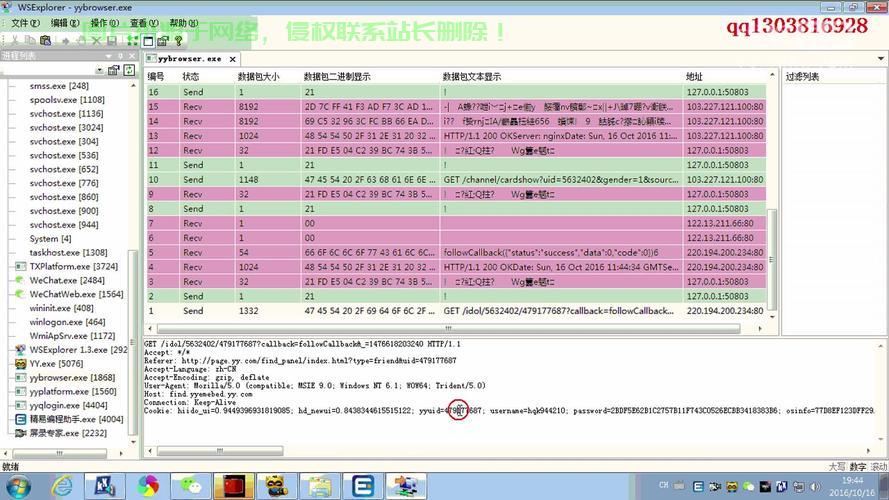Screen dimensions: 889x500
Task: Select packet row 1 GET /idol/5632402
Action: coord(456,311)
